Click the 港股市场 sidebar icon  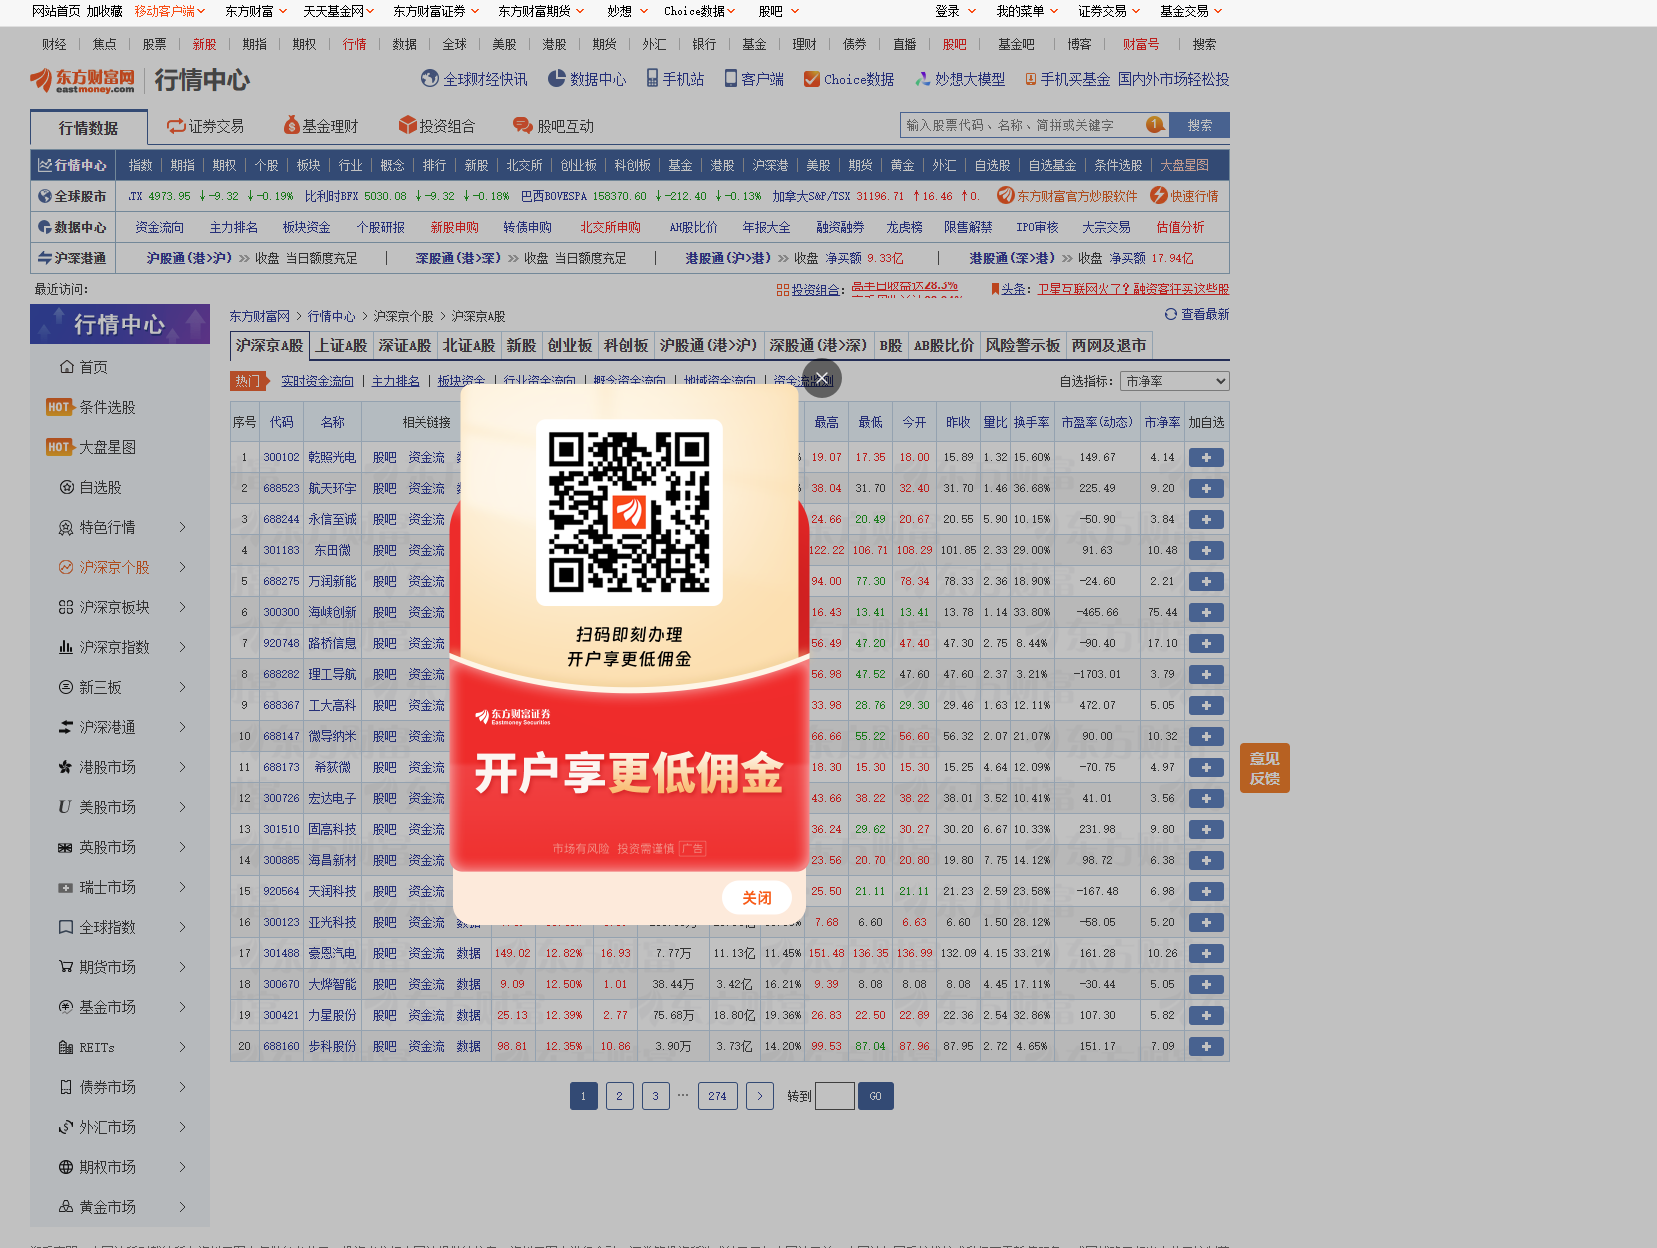(x=66, y=767)
